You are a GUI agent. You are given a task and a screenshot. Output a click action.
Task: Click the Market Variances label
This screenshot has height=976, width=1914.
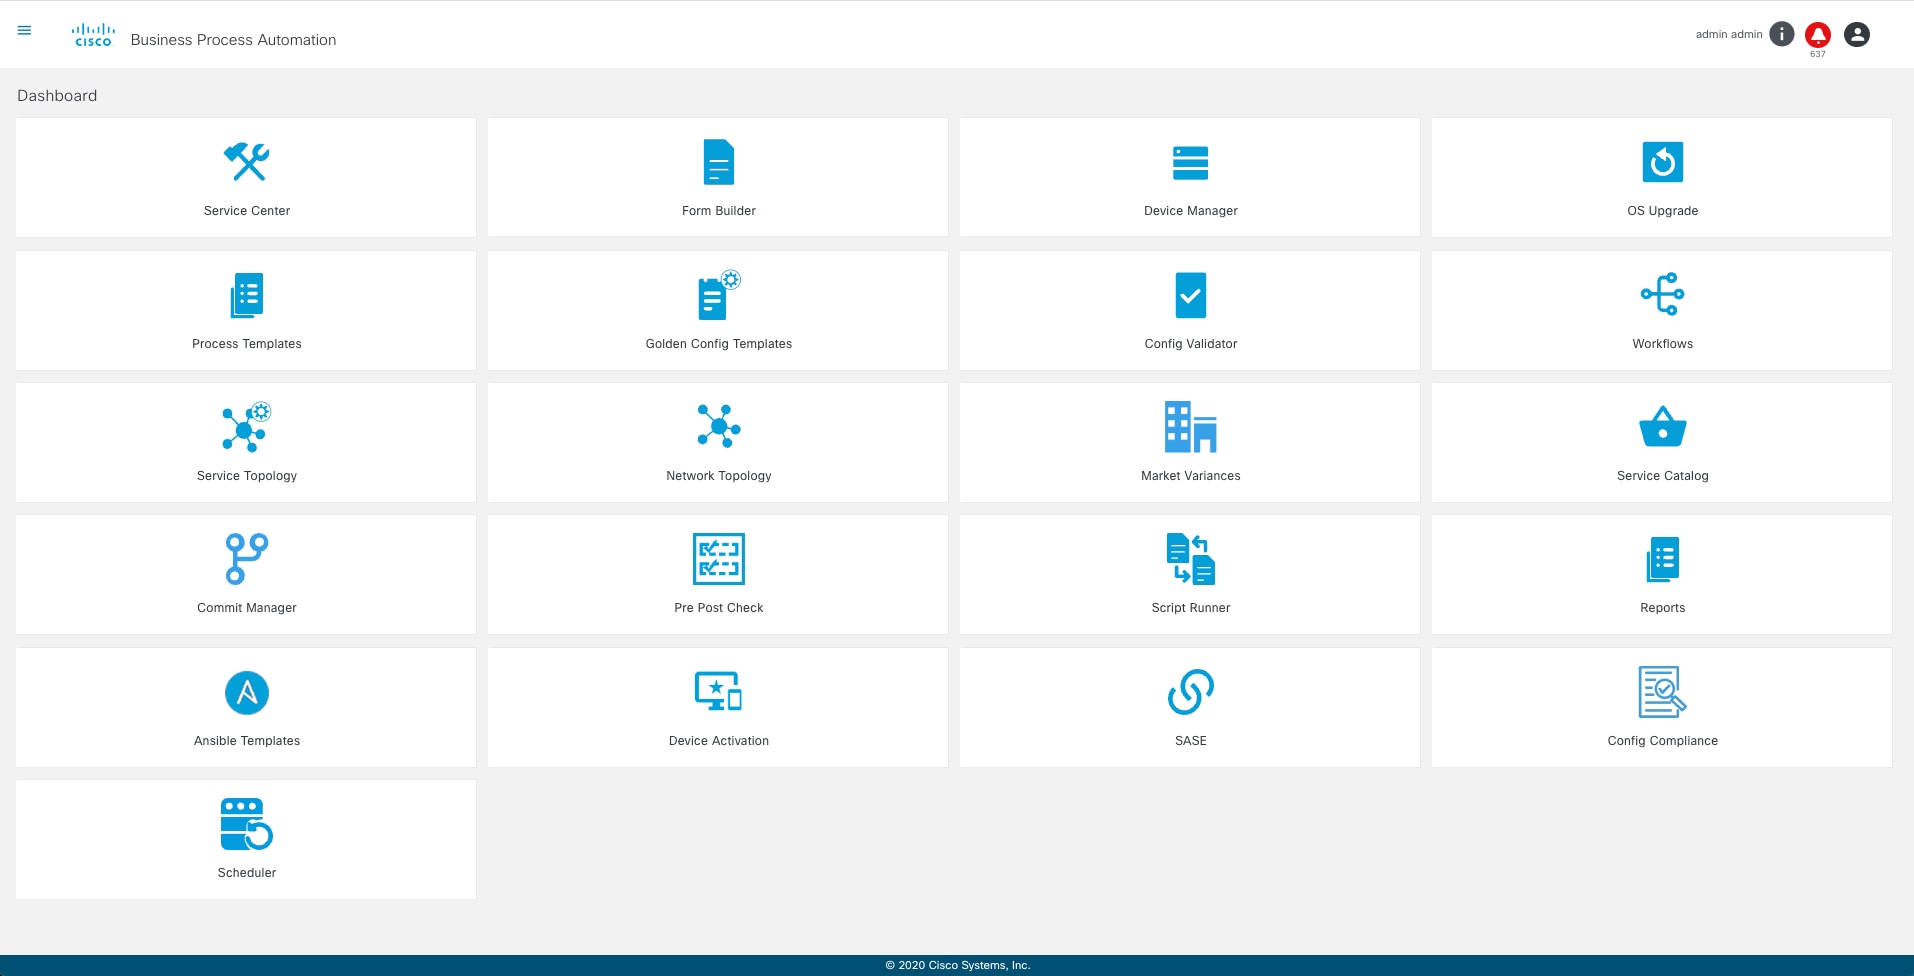pyautogui.click(x=1191, y=476)
